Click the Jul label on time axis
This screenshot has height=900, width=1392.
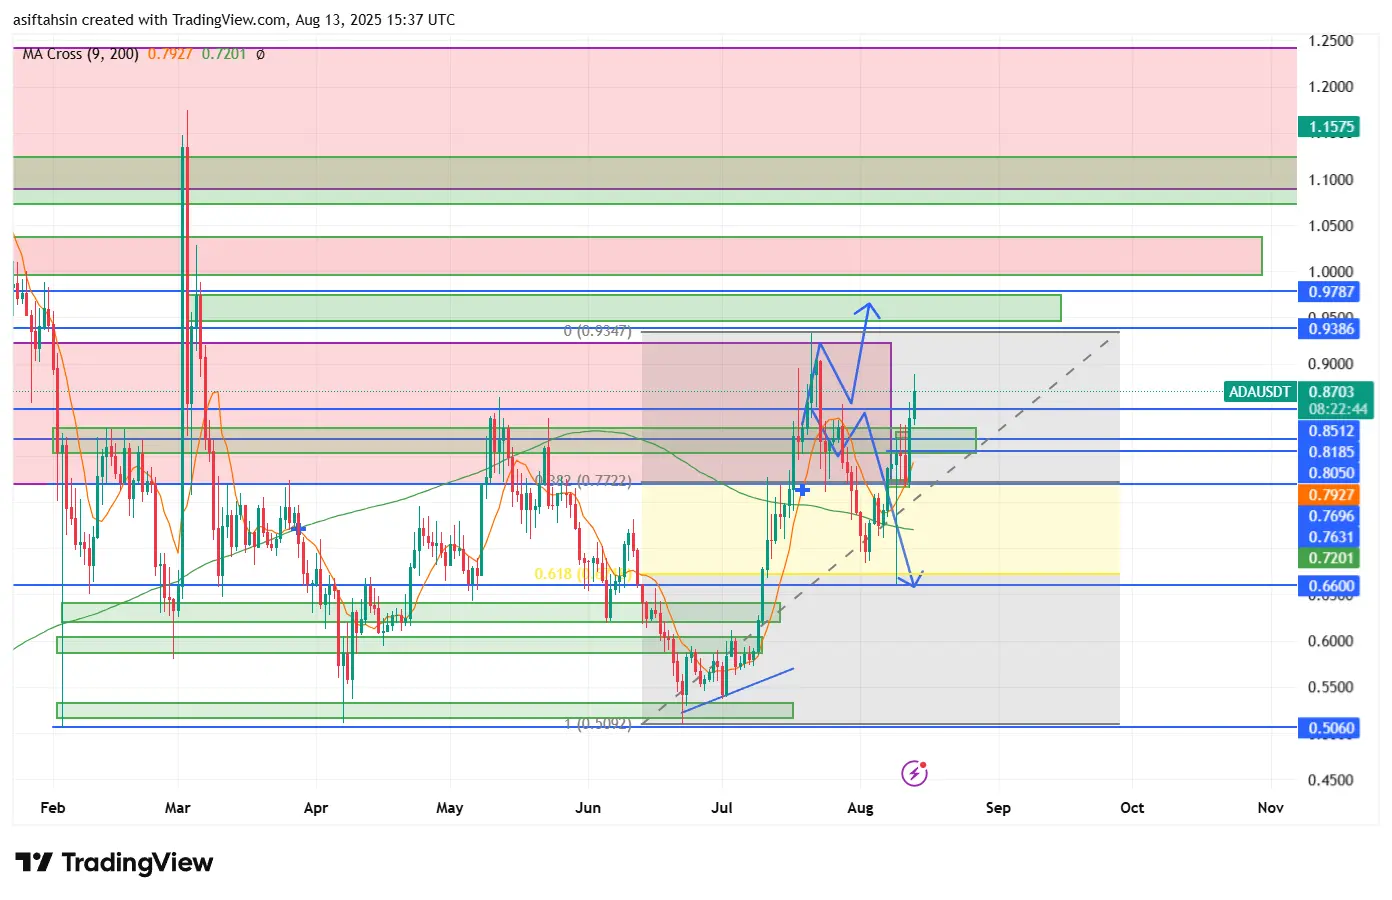coord(721,808)
